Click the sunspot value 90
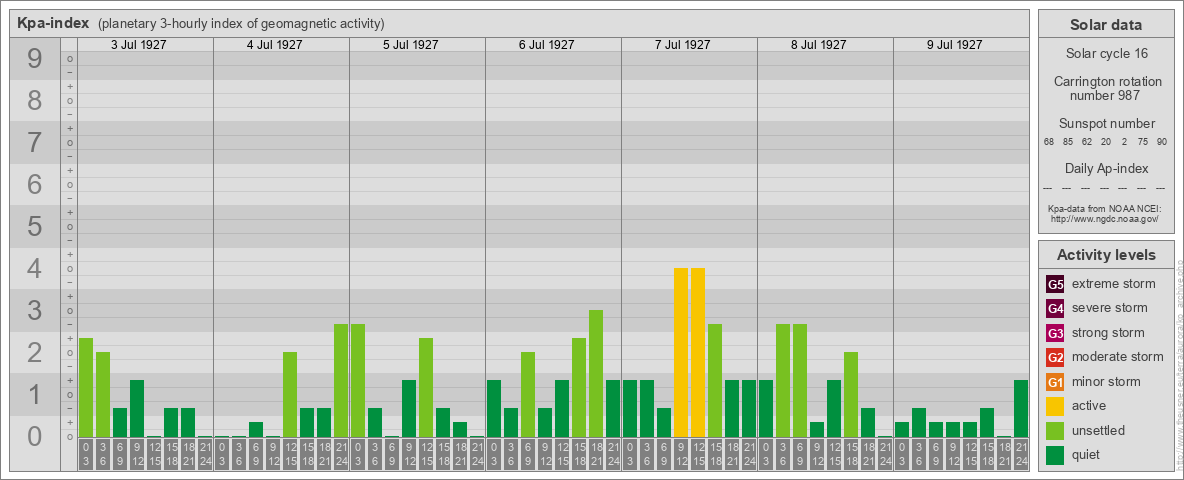 (x=1161, y=142)
